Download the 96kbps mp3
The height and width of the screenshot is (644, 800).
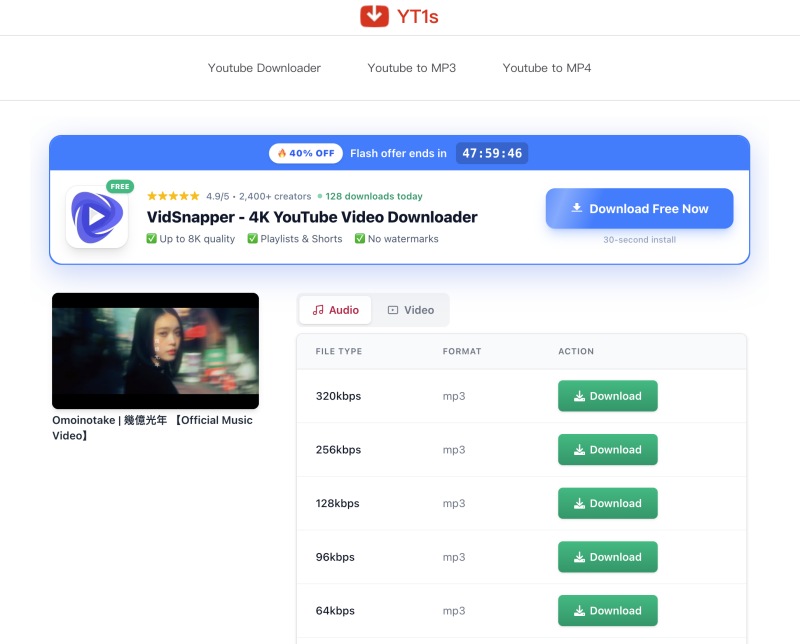608,556
